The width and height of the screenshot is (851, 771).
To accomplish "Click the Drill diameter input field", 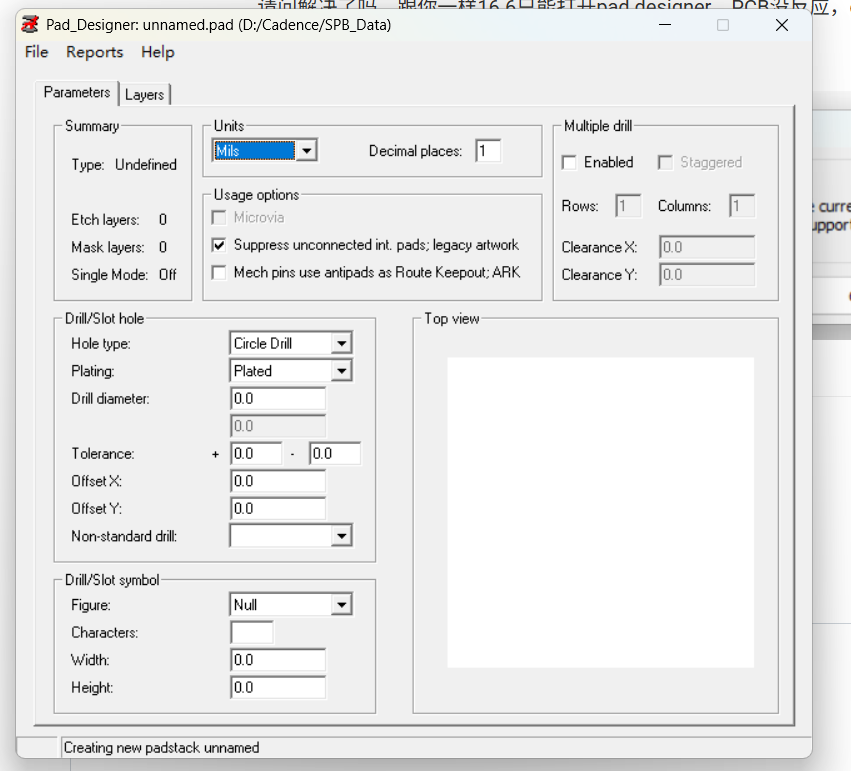I will point(278,399).
